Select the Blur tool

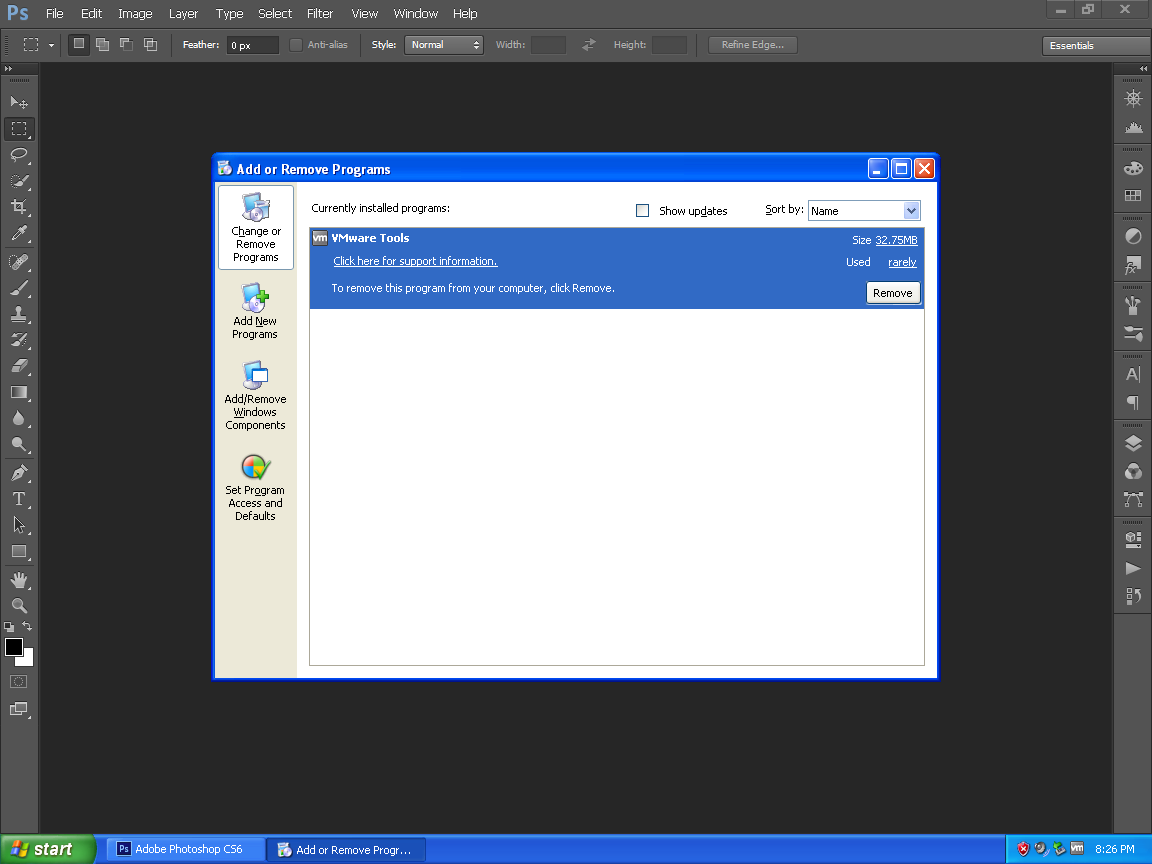[19, 418]
